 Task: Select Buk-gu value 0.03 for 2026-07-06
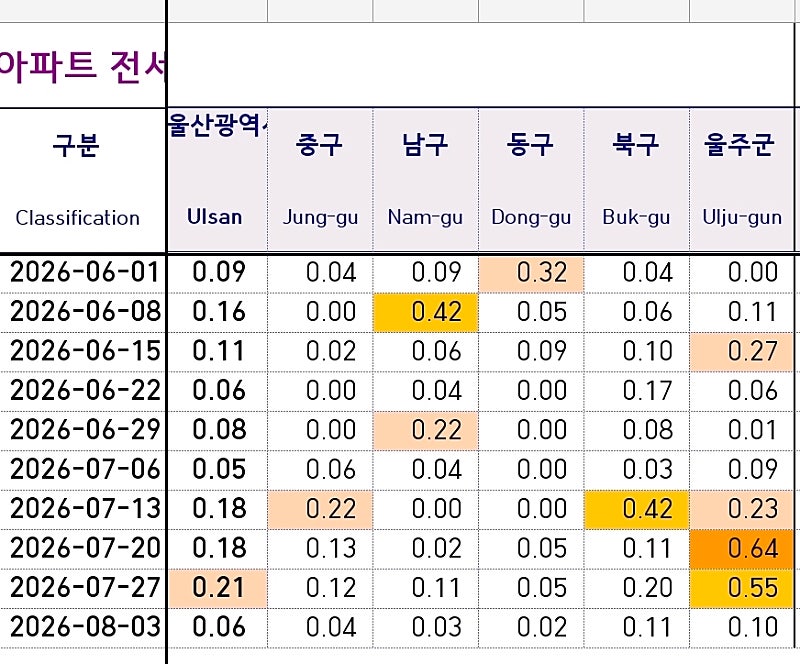(637, 470)
